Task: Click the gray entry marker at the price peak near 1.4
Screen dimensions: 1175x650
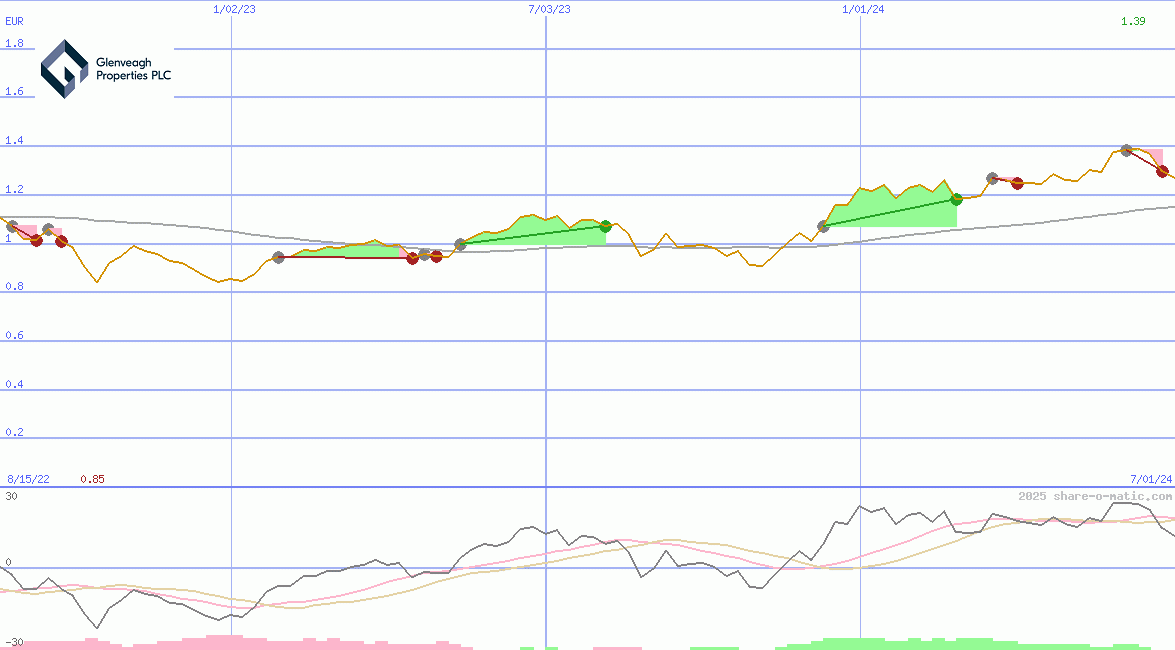Action: [1126, 151]
